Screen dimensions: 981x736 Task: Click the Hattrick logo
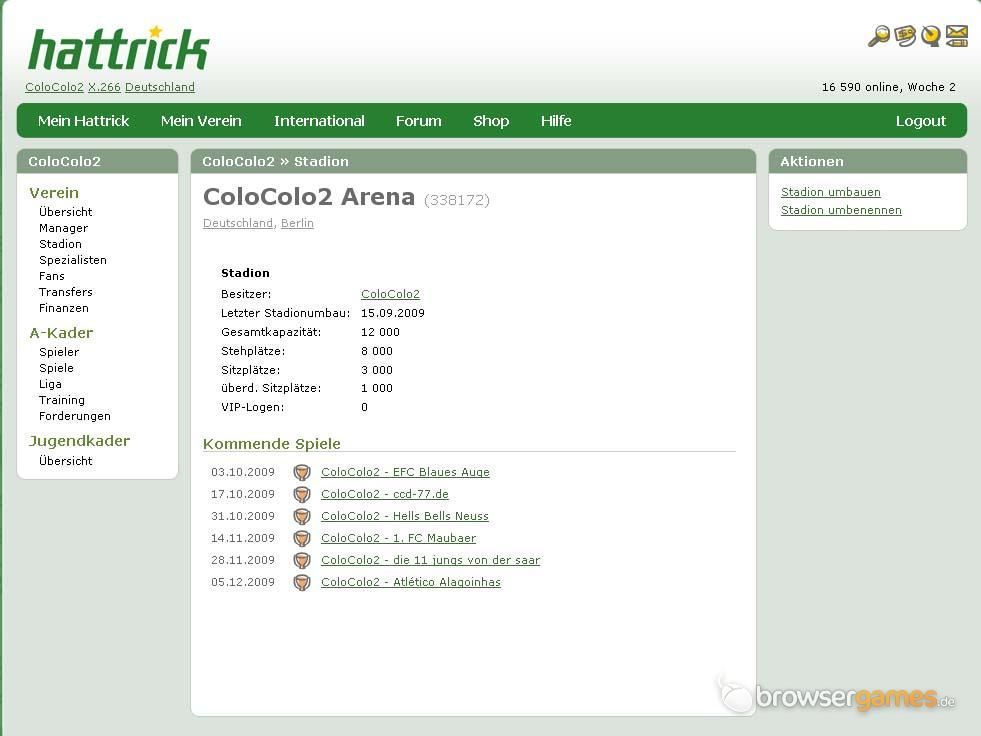118,48
